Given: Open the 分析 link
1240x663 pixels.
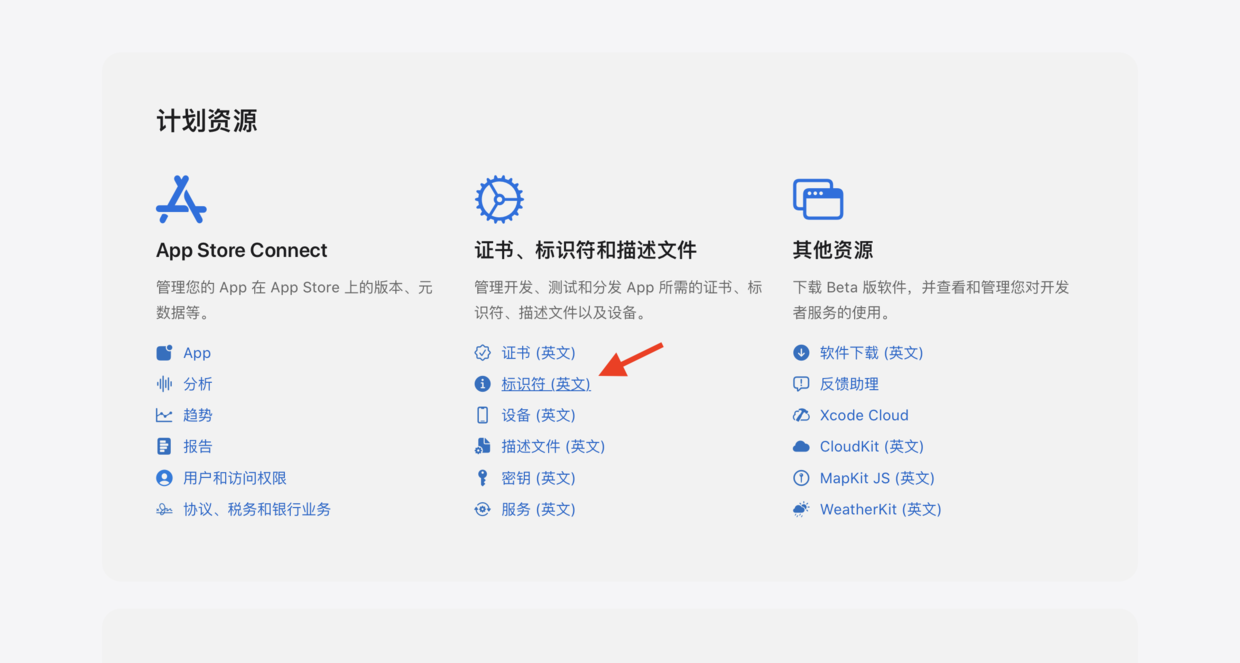Looking at the screenshot, I should (x=198, y=384).
